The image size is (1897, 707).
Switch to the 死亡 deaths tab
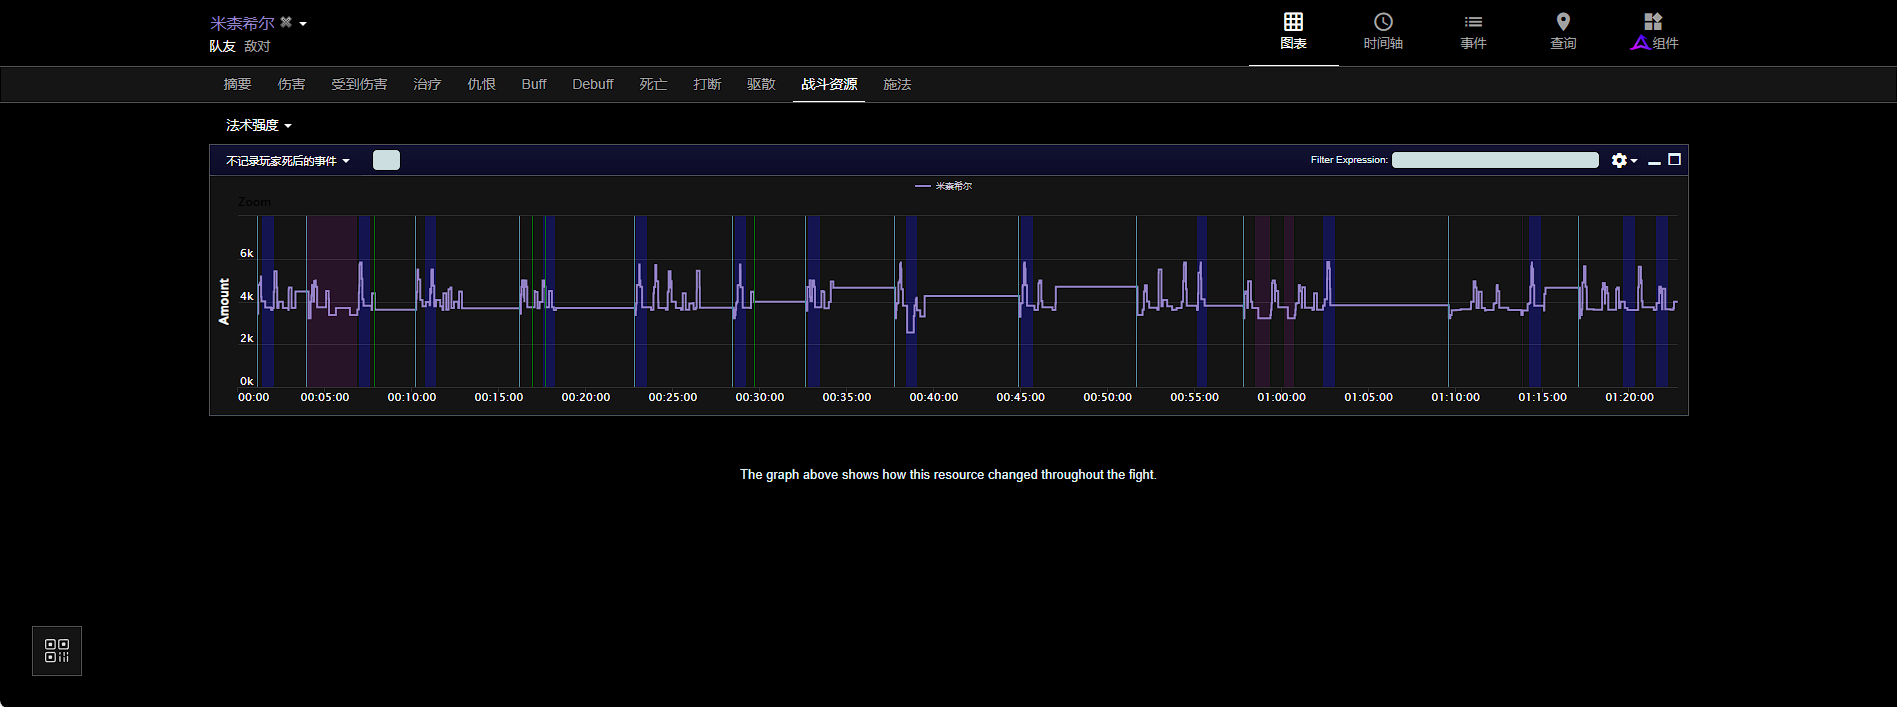point(653,84)
